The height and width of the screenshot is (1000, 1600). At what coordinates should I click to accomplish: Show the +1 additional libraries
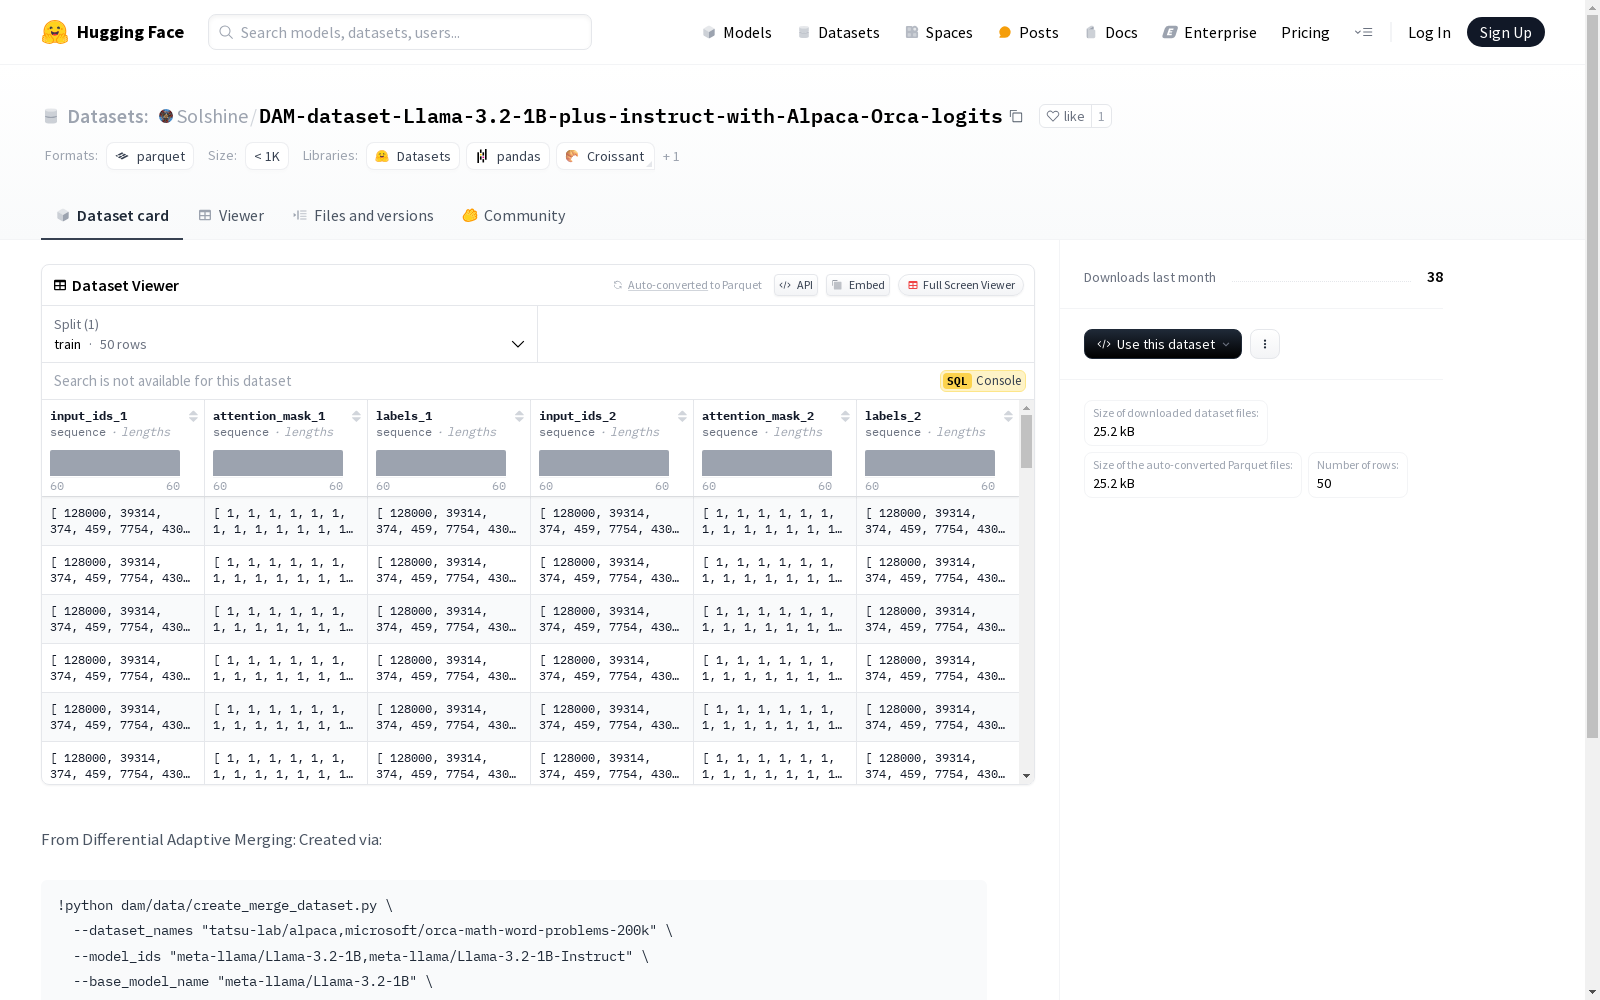(x=671, y=157)
